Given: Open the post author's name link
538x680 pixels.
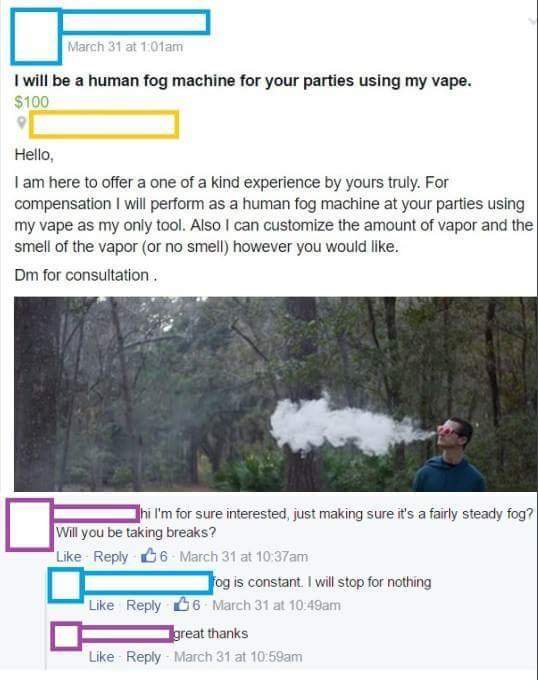Looking at the screenshot, I should 136,22.
